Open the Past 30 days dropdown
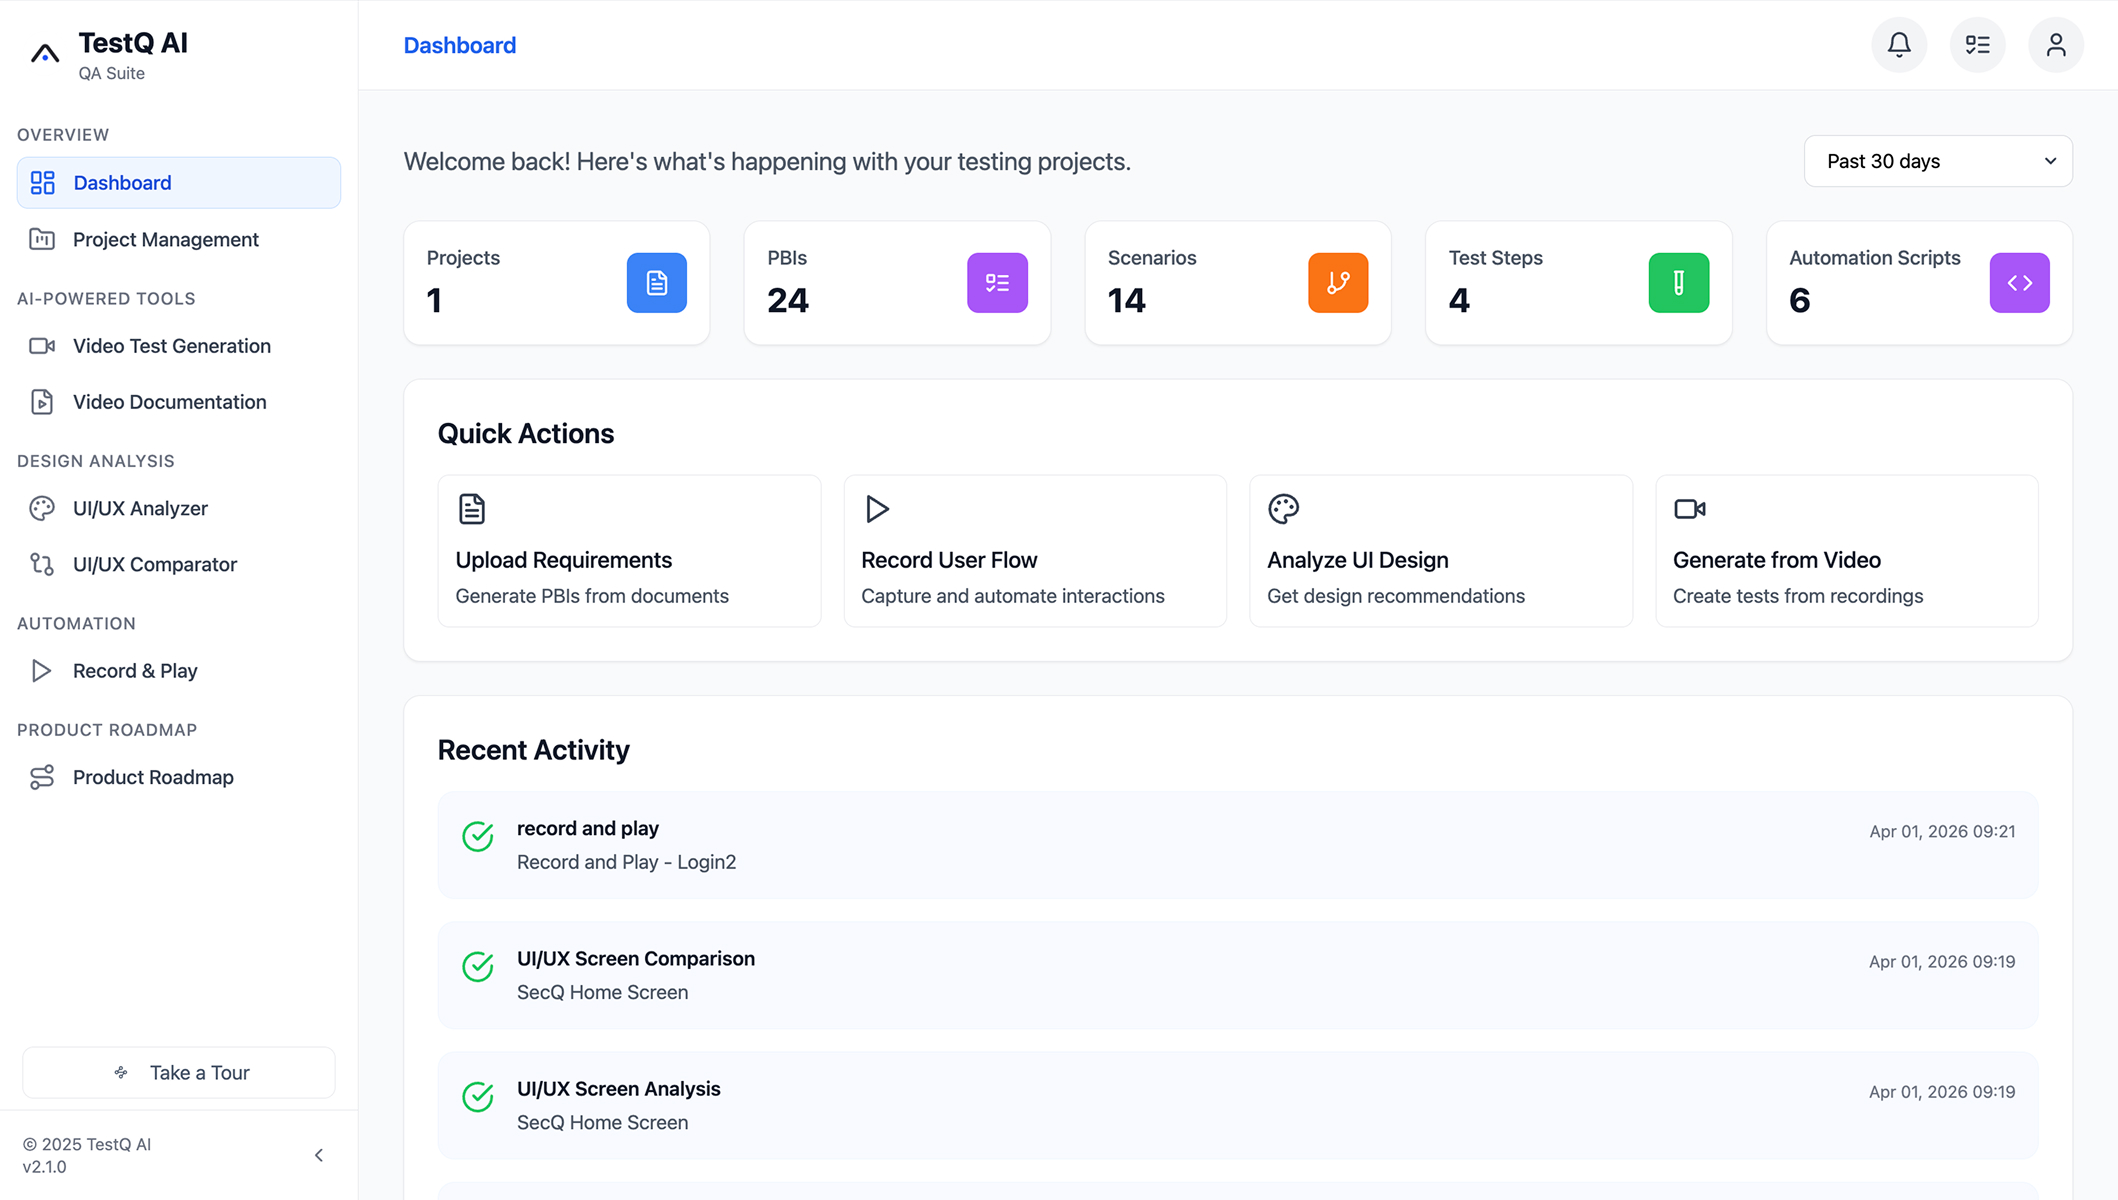Image resolution: width=2118 pixels, height=1200 pixels. [x=1938, y=161]
